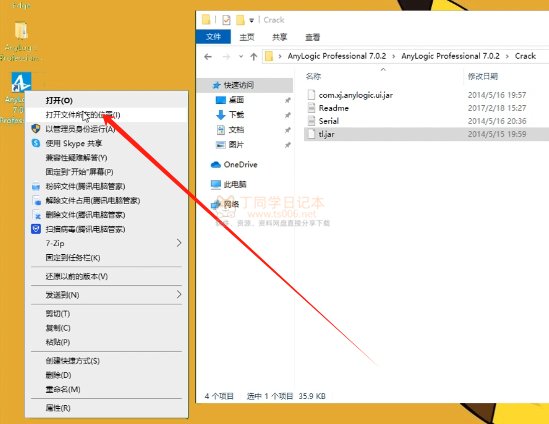This screenshot has height=424, width=549.
Task: Select OneDrive in the navigation pane
Action: coord(240,165)
